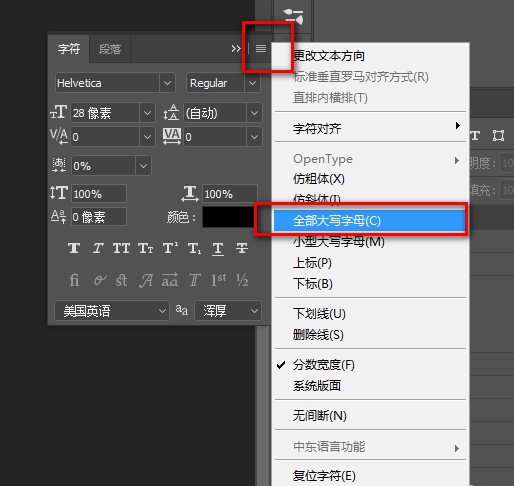Switch to the 段落 tab
The image size is (514, 486).
click(x=110, y=49)
